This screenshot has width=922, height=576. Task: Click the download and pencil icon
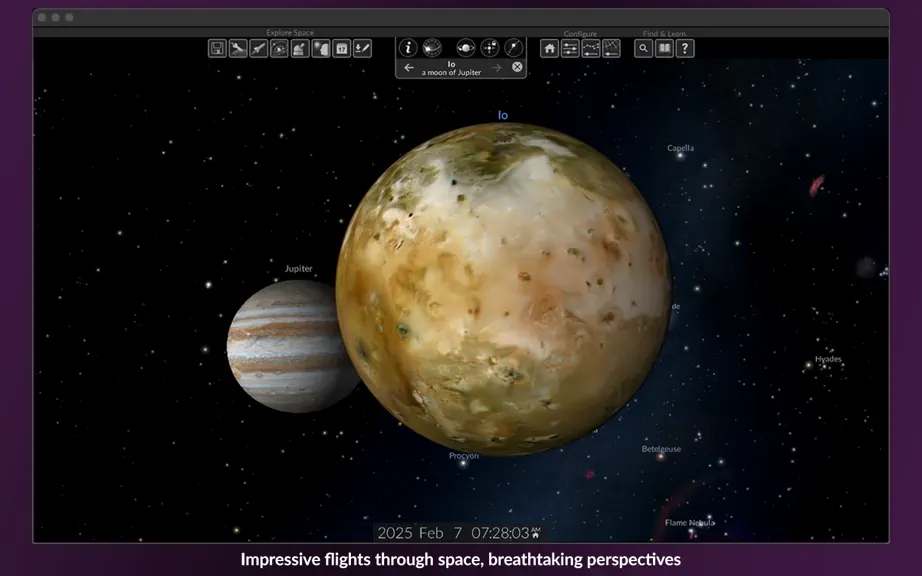point(362,48)
